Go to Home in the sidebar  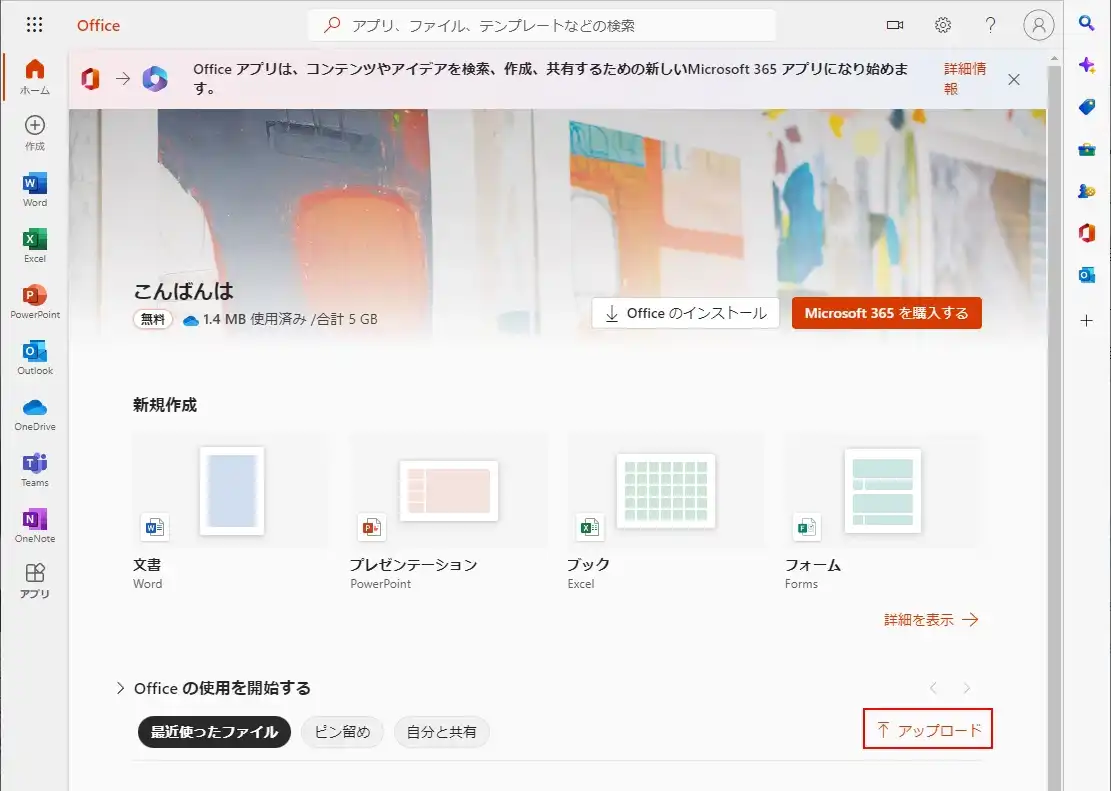pyautogui.click(x=35, y=77)
